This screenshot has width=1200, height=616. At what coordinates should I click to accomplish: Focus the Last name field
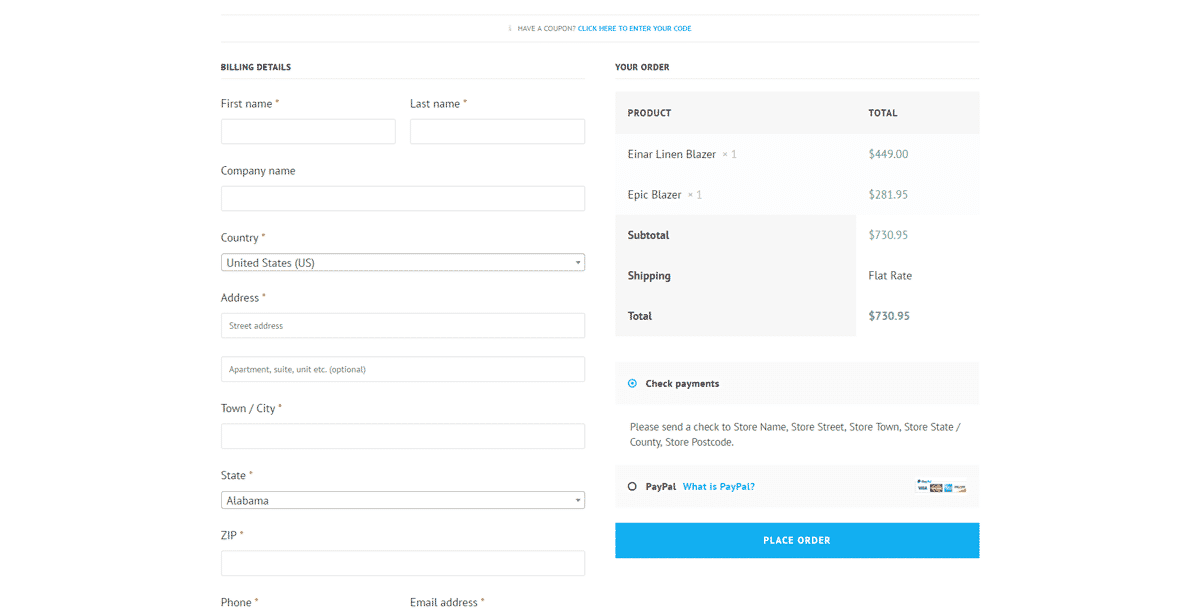(x=497, y=132)
